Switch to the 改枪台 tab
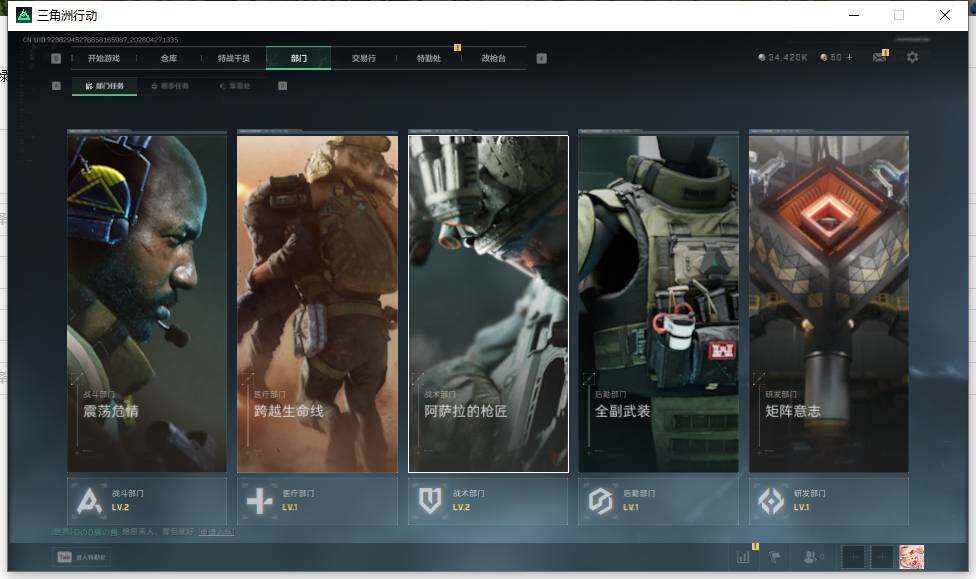The width and height of the screenshot is (976, 579). (494, 59)
